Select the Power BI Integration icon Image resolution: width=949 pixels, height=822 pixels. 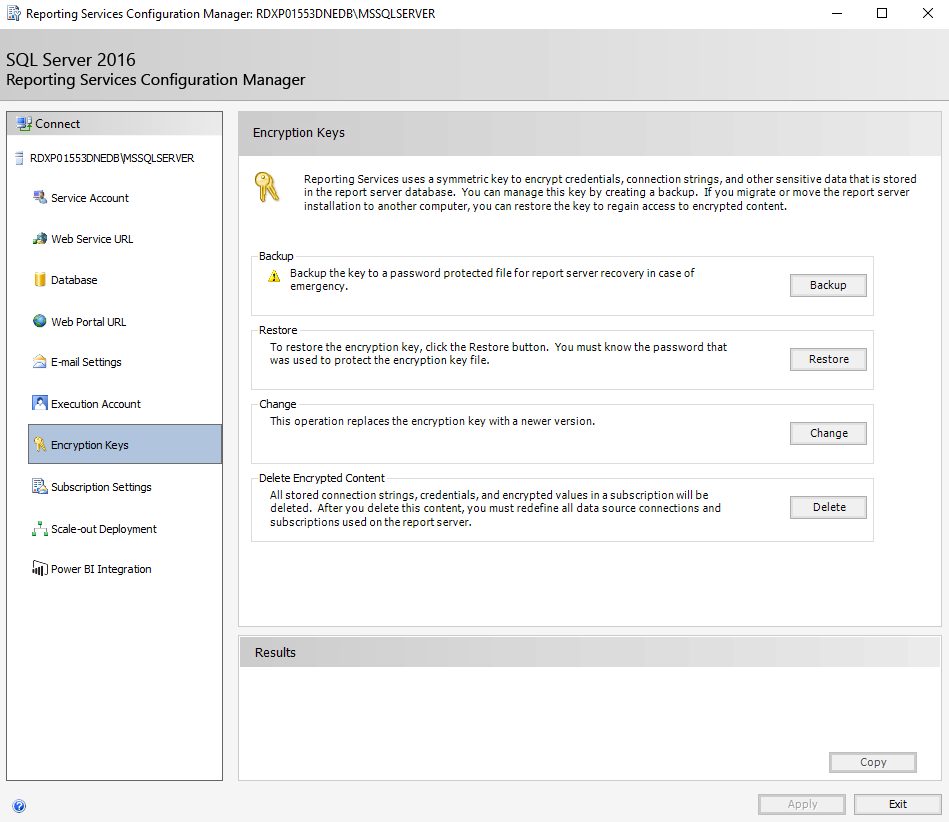(40, 568)
